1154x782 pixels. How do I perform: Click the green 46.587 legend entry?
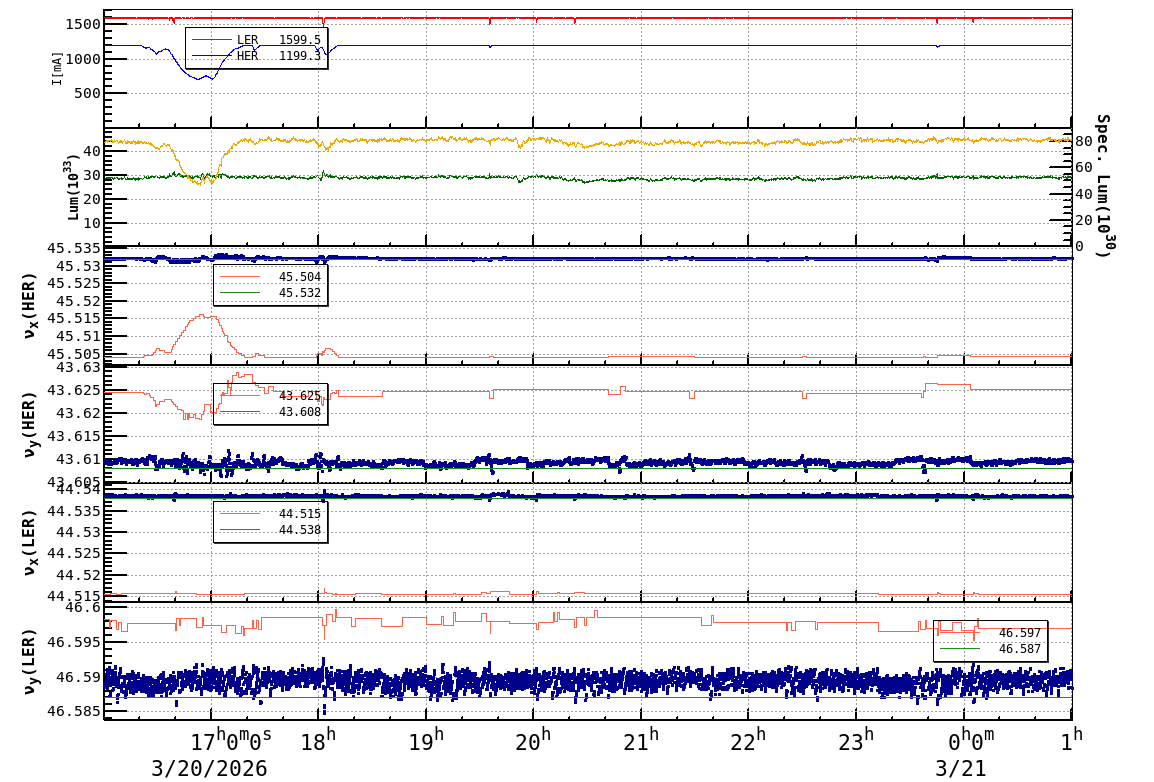(990, 649)
